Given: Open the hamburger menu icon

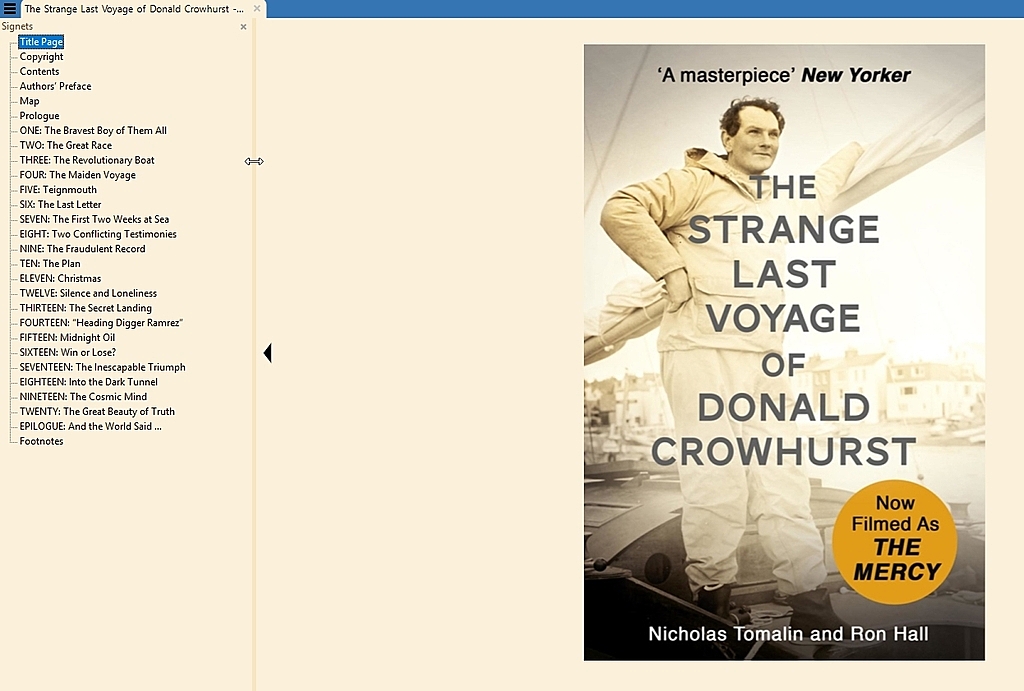Looking at the screenshot, I should tap(10, 8).
